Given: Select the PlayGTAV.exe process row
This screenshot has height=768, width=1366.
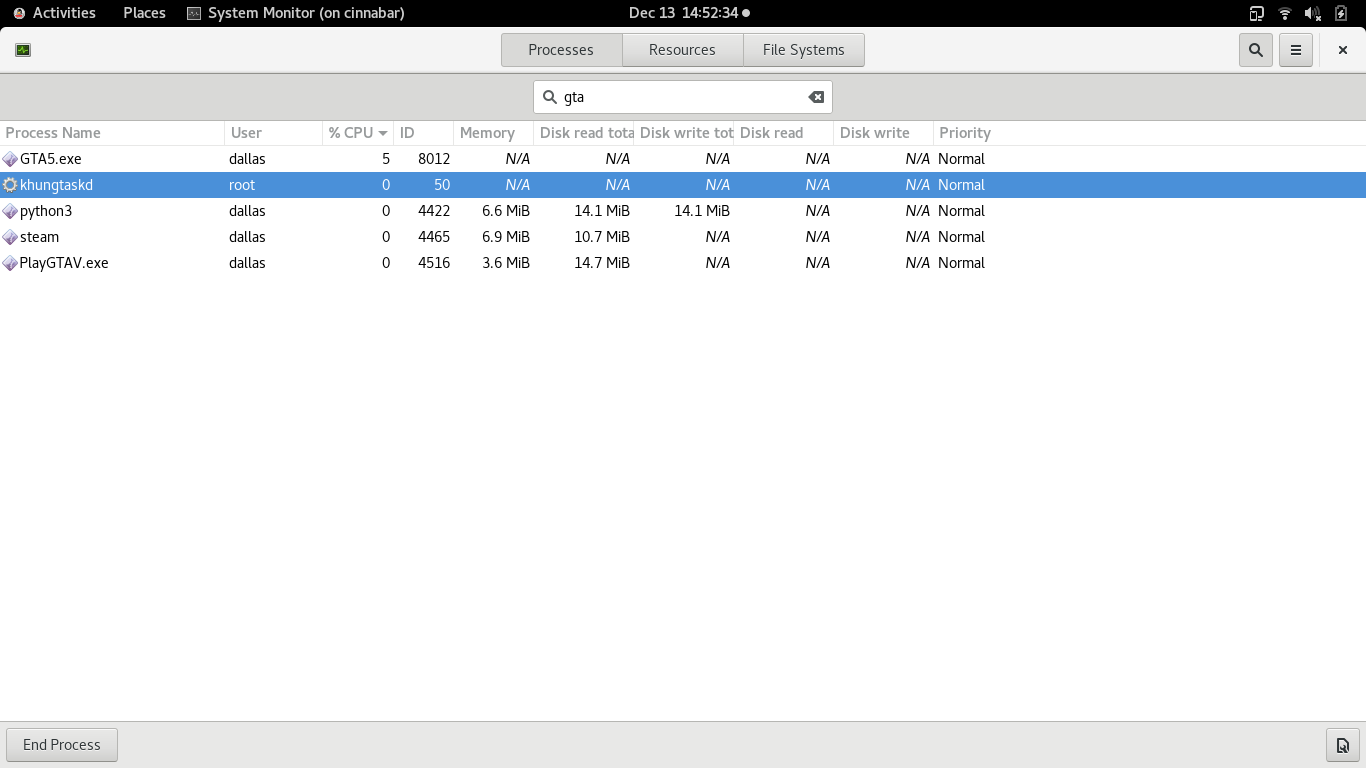Looking at the screenshot, I should [x=683, y=263].
